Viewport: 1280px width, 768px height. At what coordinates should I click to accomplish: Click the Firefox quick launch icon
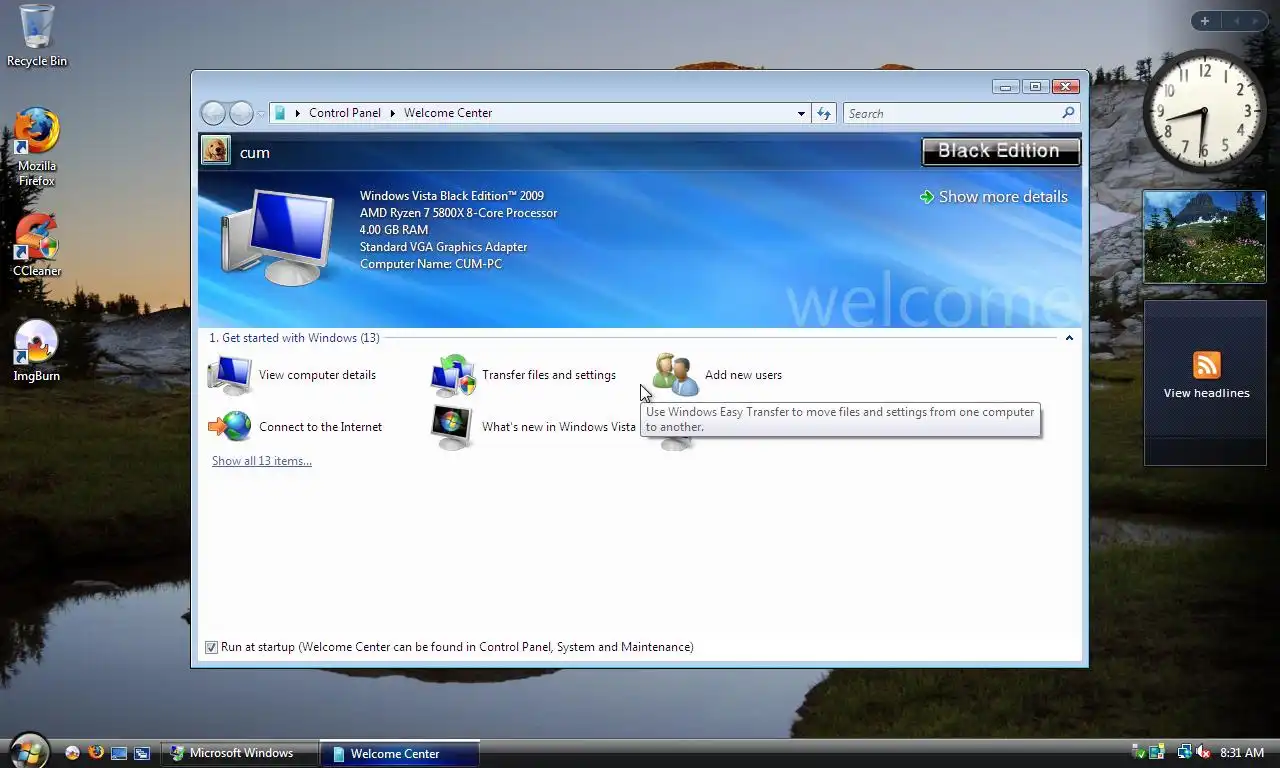point(96,753)
